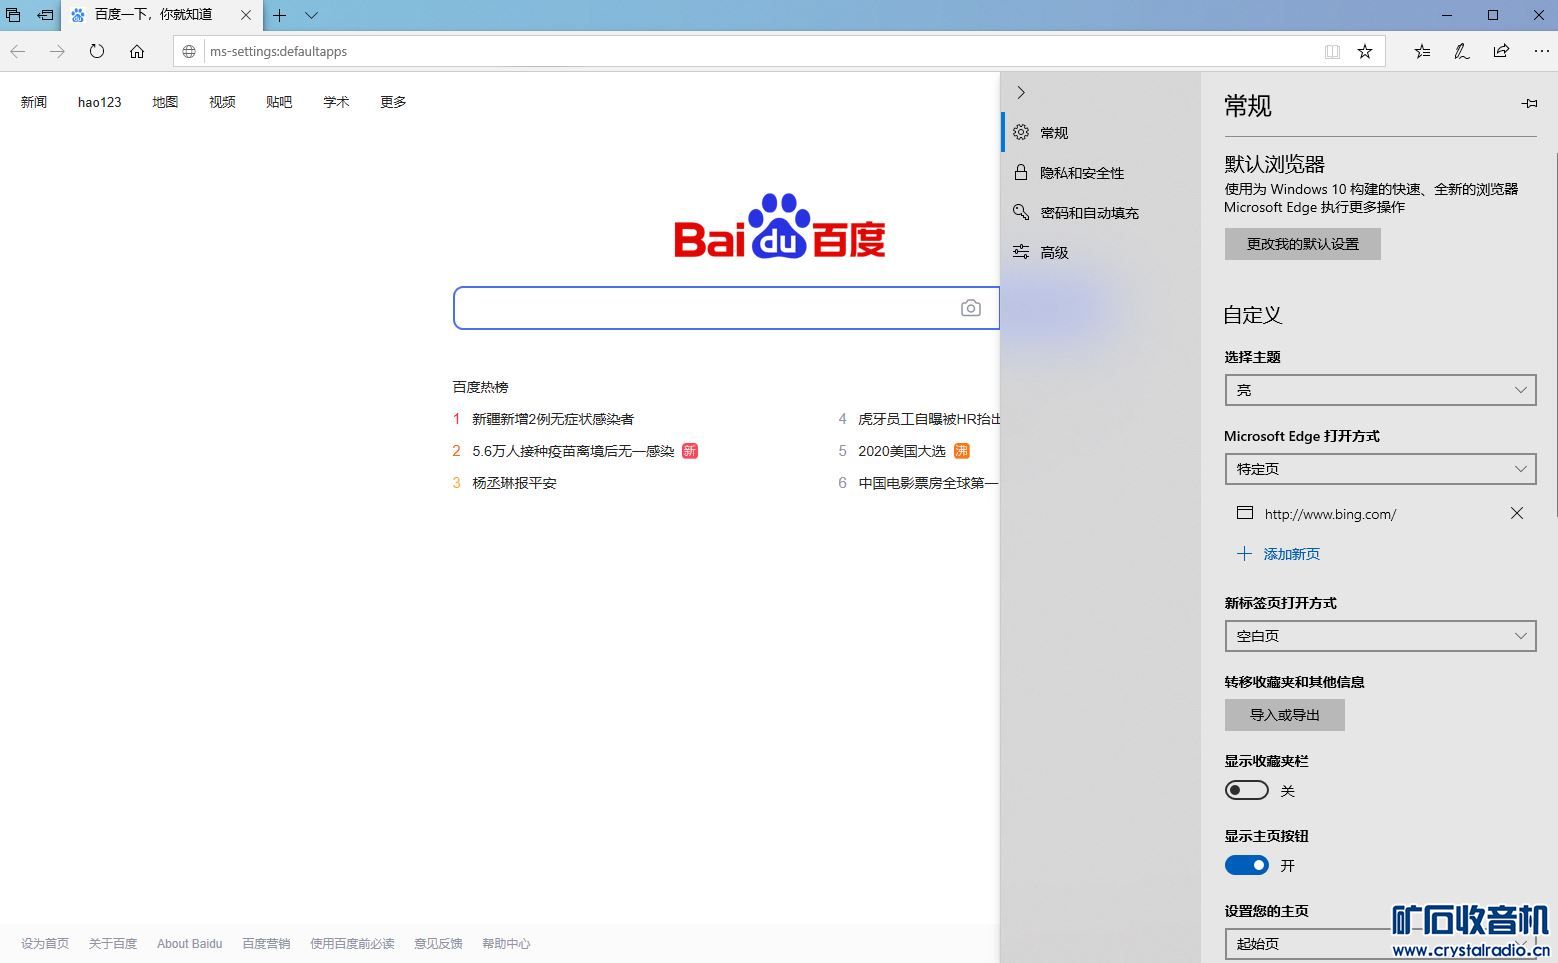Viewport: 1558px width, 963px height.
Task: Open the 地图 link
Action: coord(165,102)
